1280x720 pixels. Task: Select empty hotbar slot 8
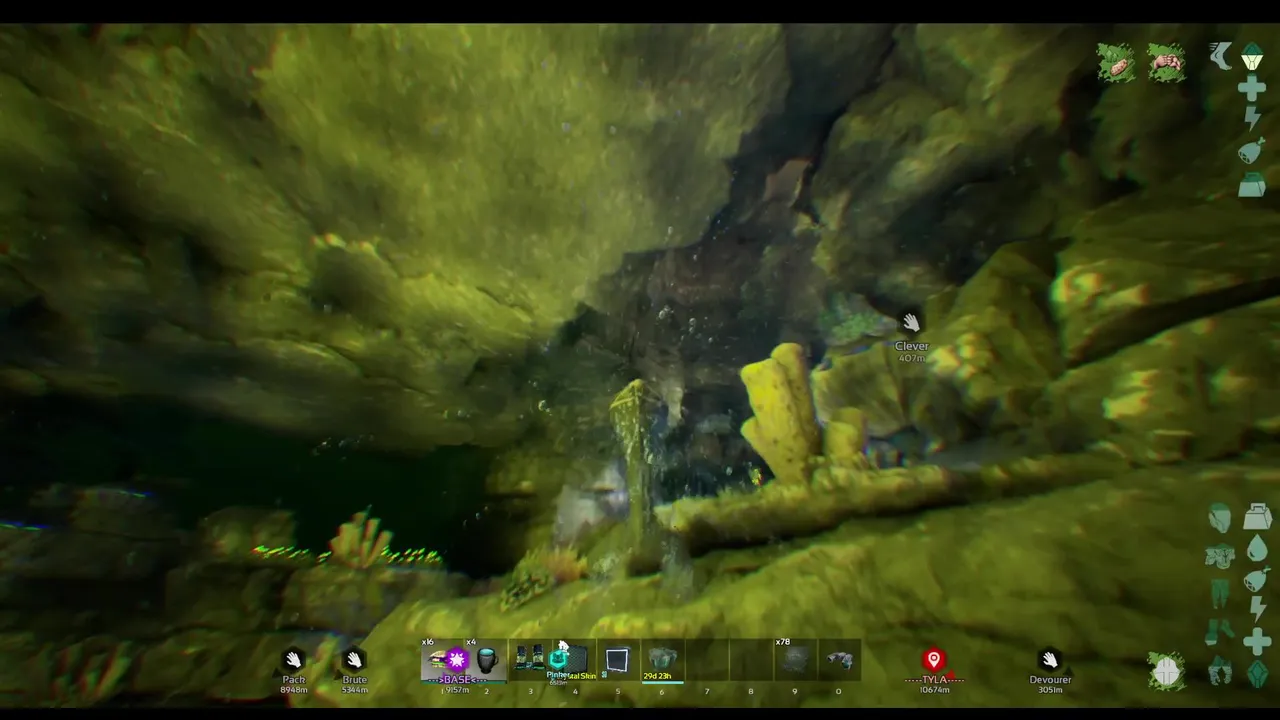click(x=751, y=661)
